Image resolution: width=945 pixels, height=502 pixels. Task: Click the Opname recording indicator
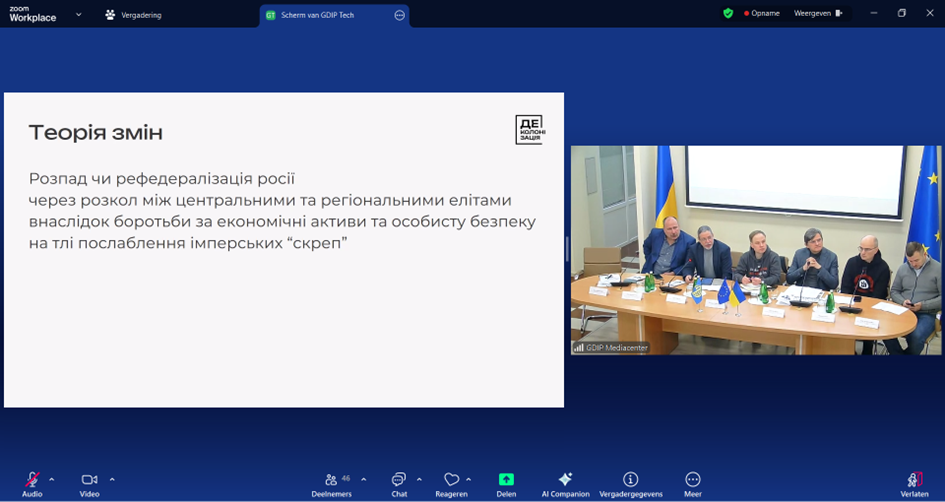point(763,13)
